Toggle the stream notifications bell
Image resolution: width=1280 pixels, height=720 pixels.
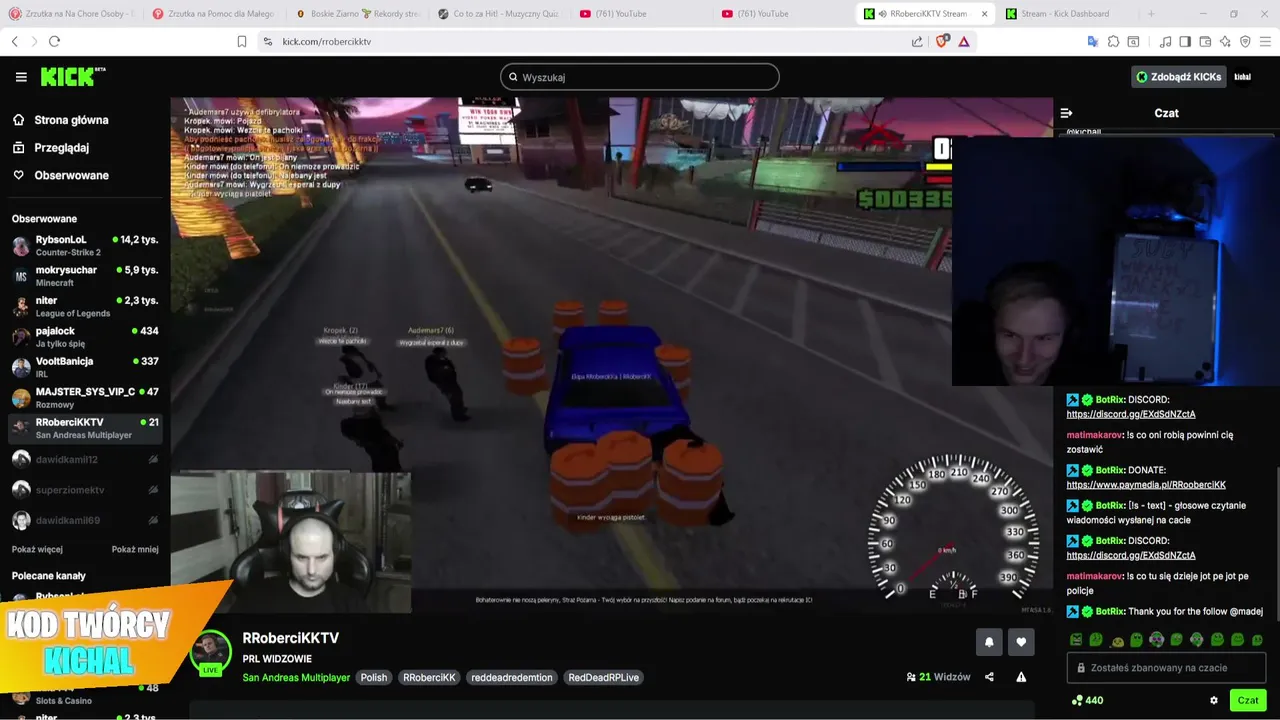[x=989, y=642]
